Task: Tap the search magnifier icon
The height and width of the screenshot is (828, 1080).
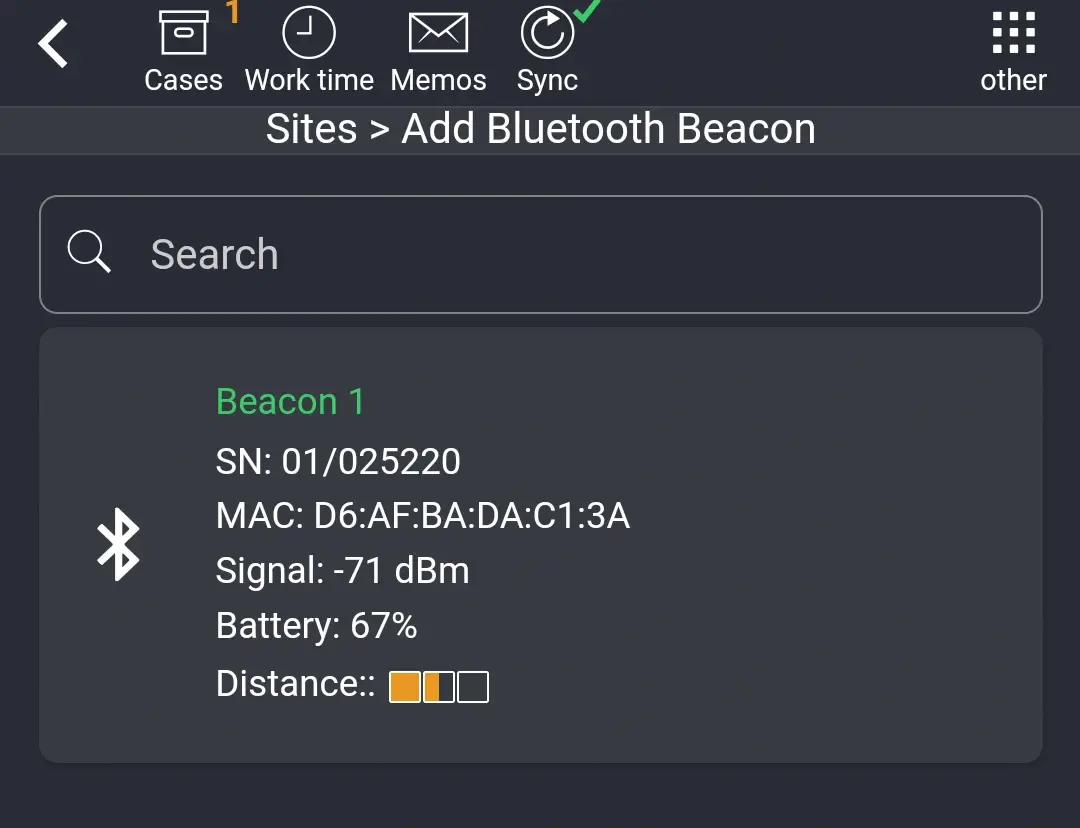Action: (88, 253)
